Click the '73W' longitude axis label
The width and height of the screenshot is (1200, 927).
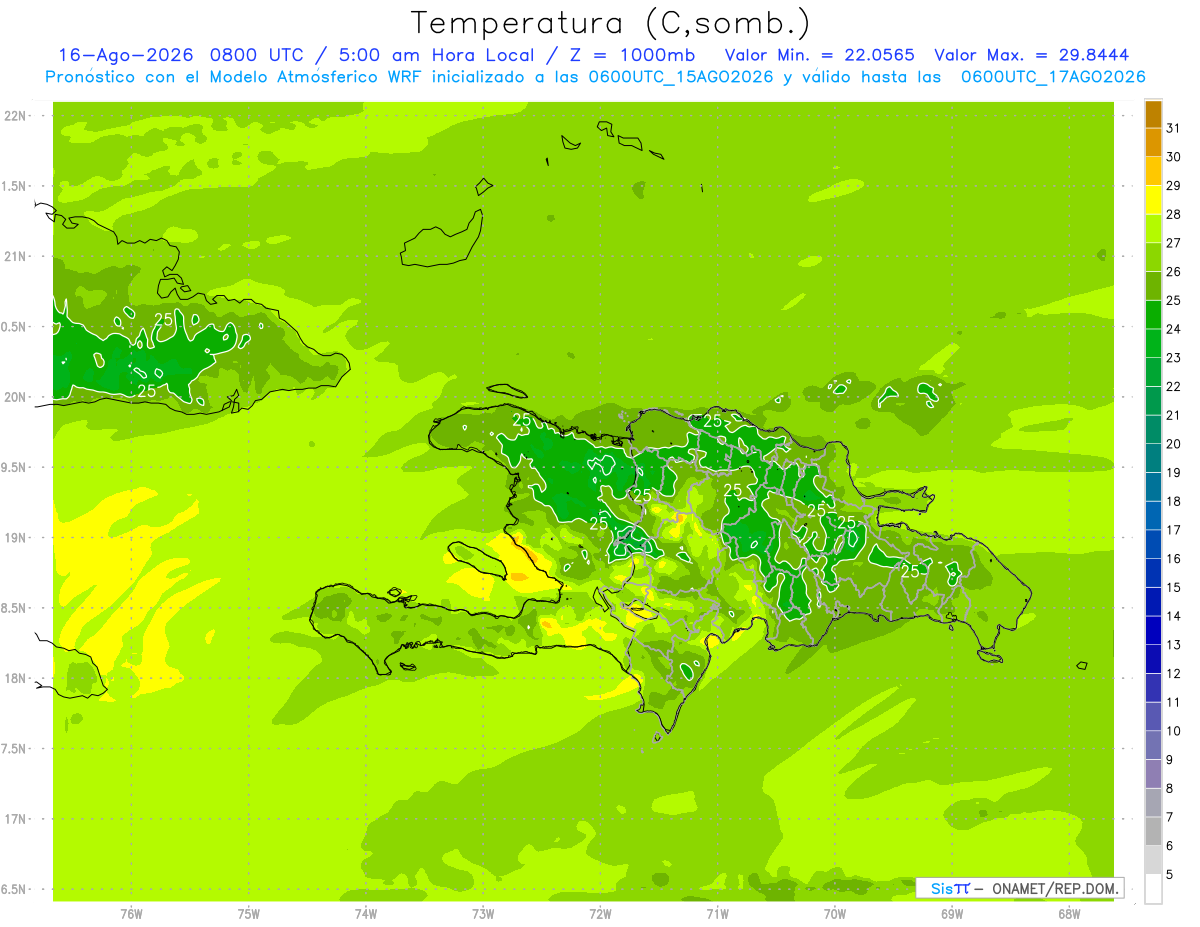pyautogui.click(x=483, y=913)
